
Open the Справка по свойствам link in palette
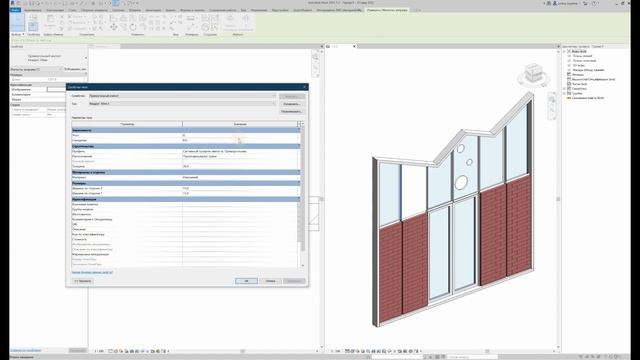pyautogui.click(x=26, y=350)
